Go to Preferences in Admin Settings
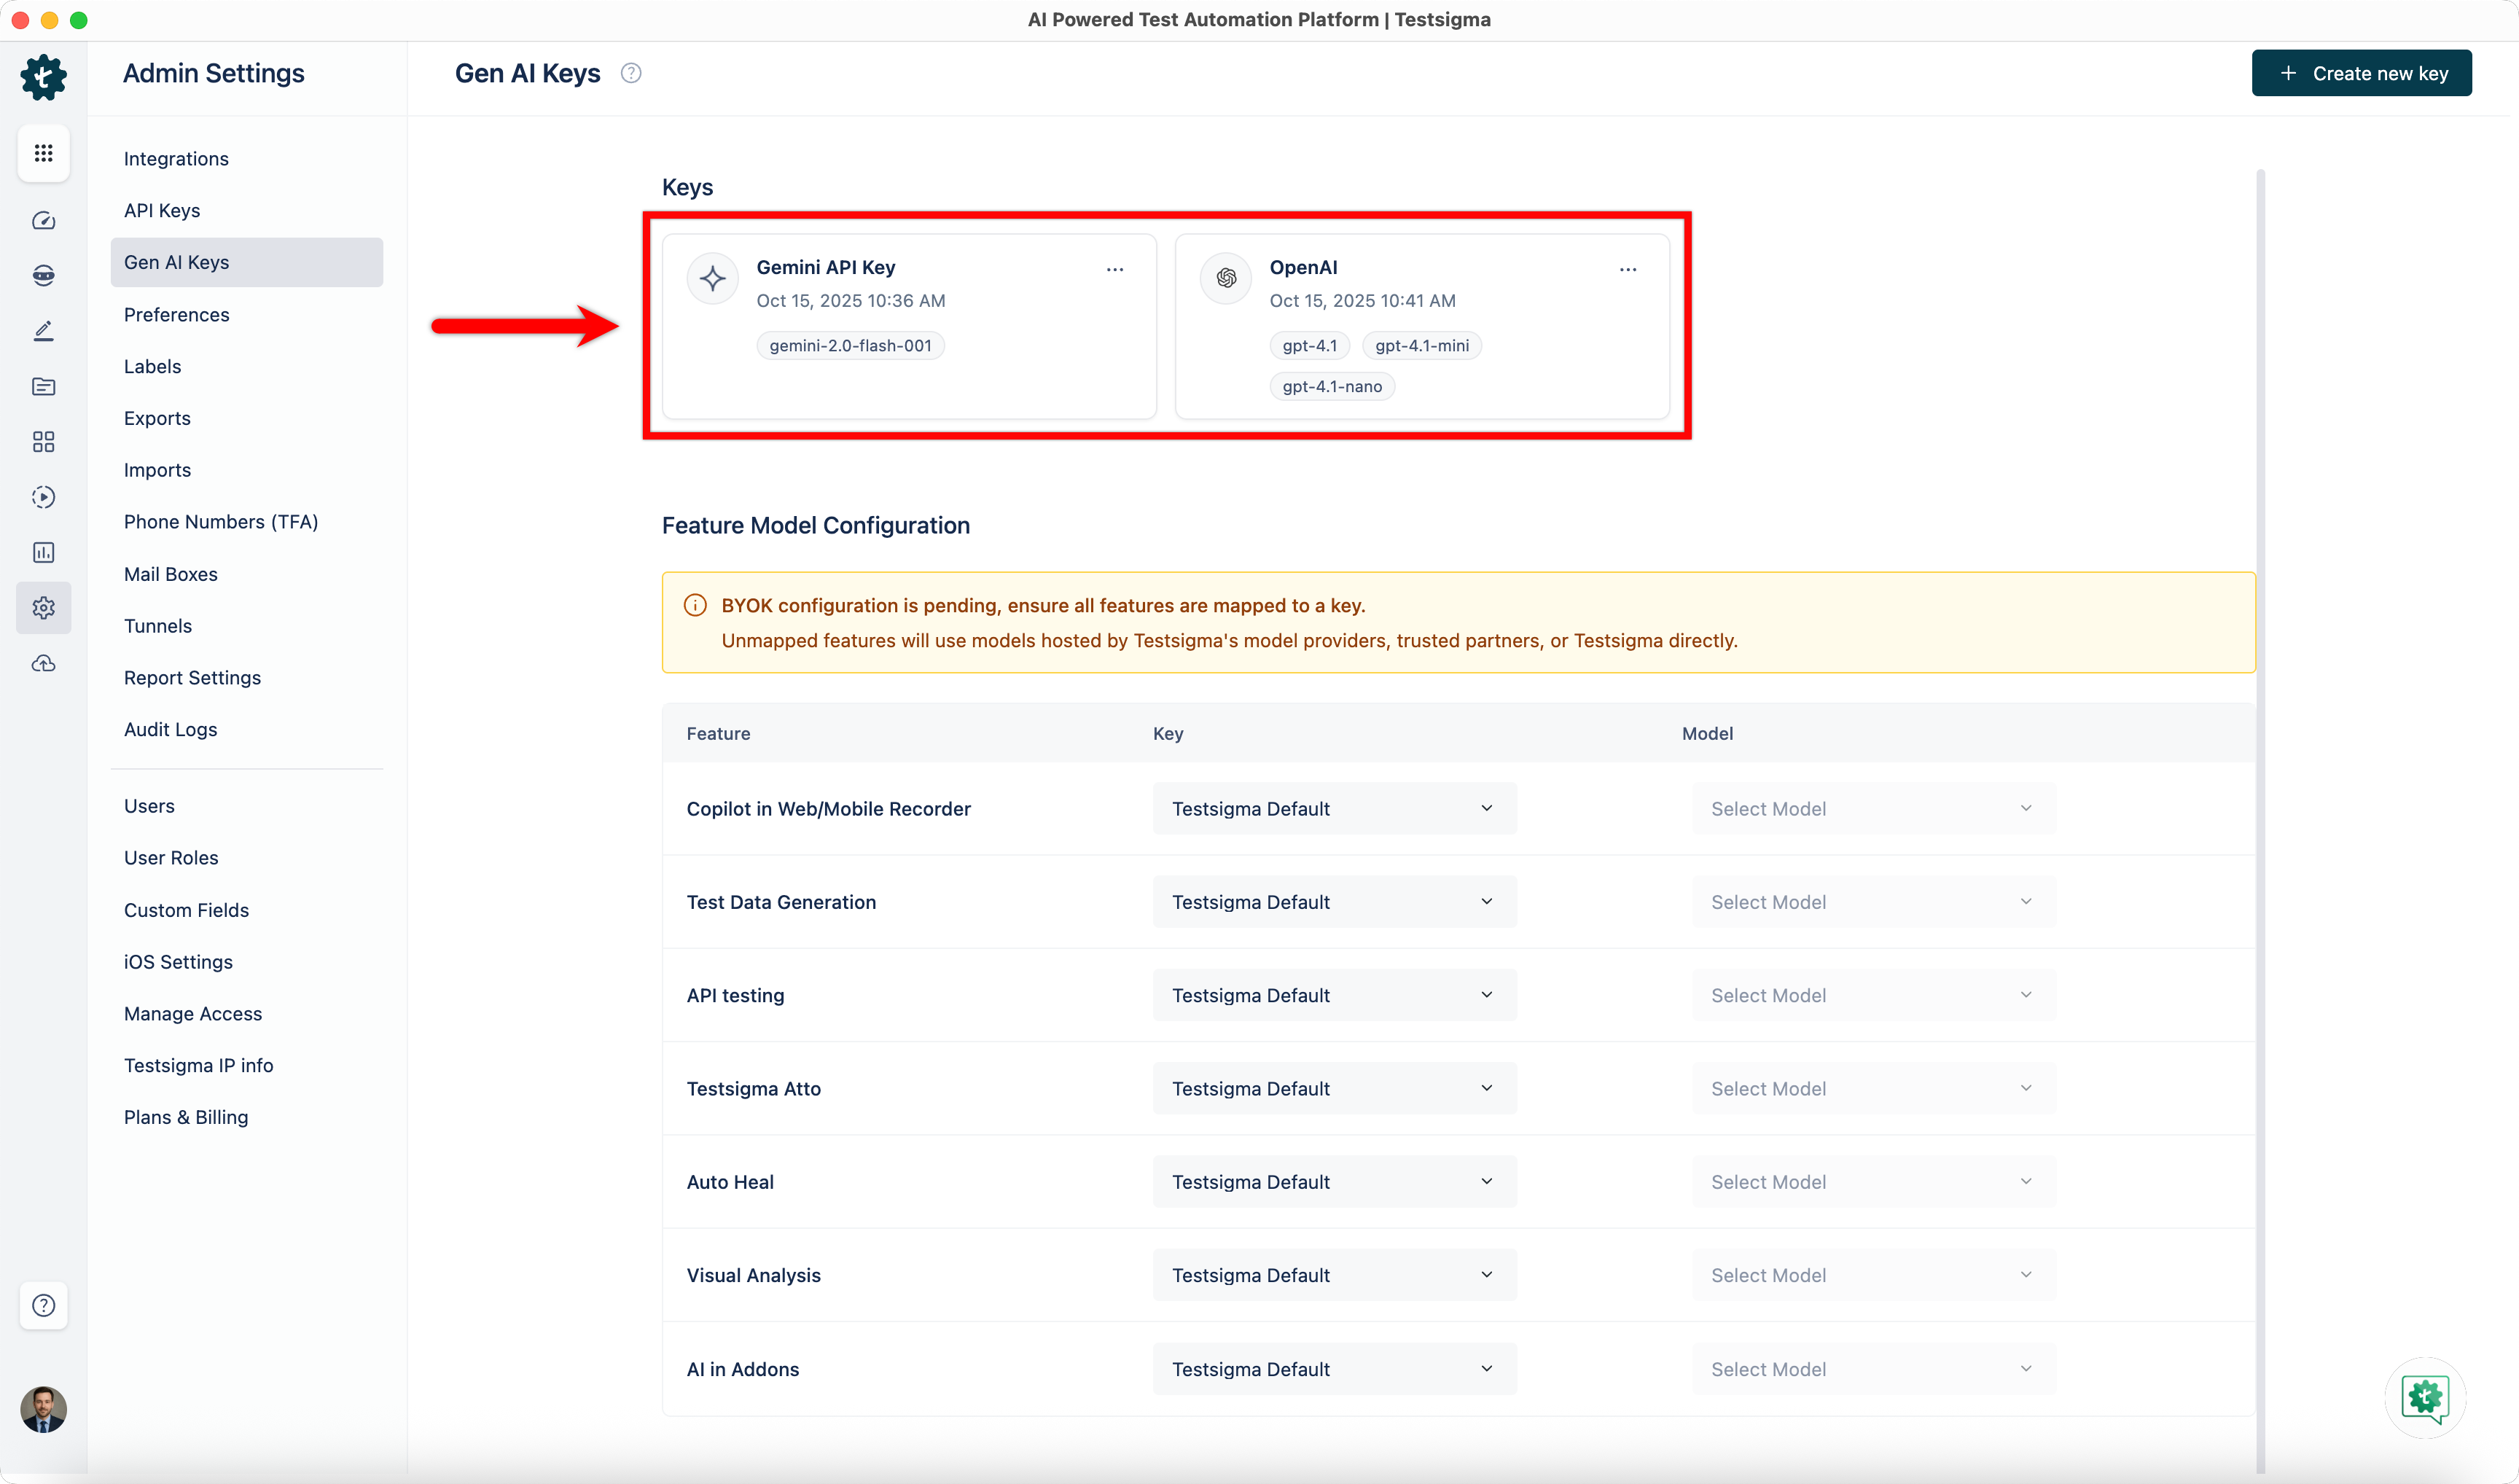This screenshot has height=1484, width=2519. pos(176,315)
